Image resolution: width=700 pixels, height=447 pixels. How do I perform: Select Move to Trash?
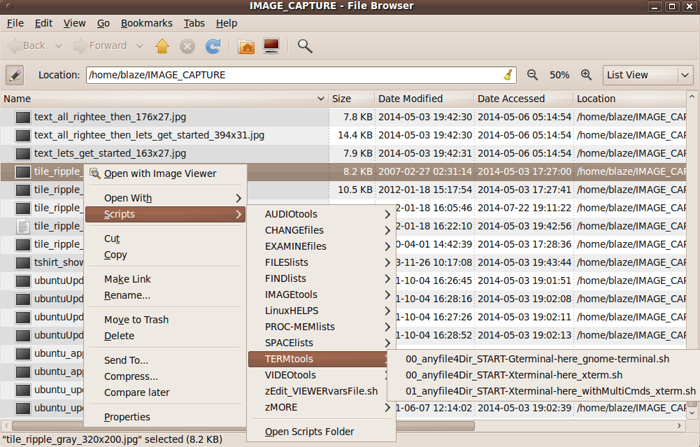click(165, 320)
